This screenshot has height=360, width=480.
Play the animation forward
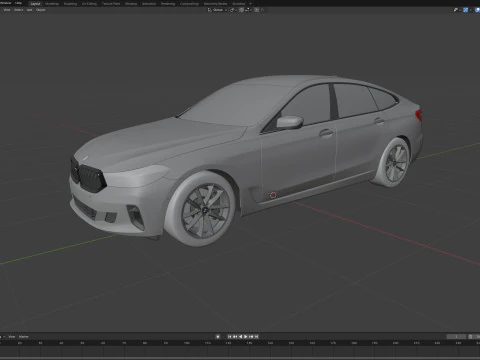246,337
